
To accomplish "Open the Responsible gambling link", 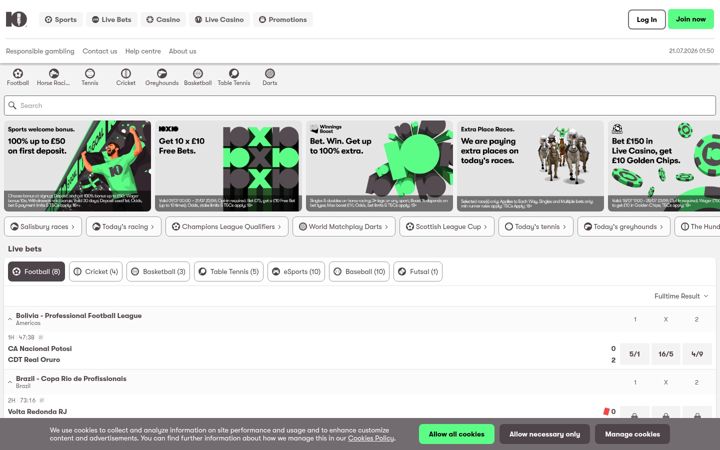I will point(40,51).
